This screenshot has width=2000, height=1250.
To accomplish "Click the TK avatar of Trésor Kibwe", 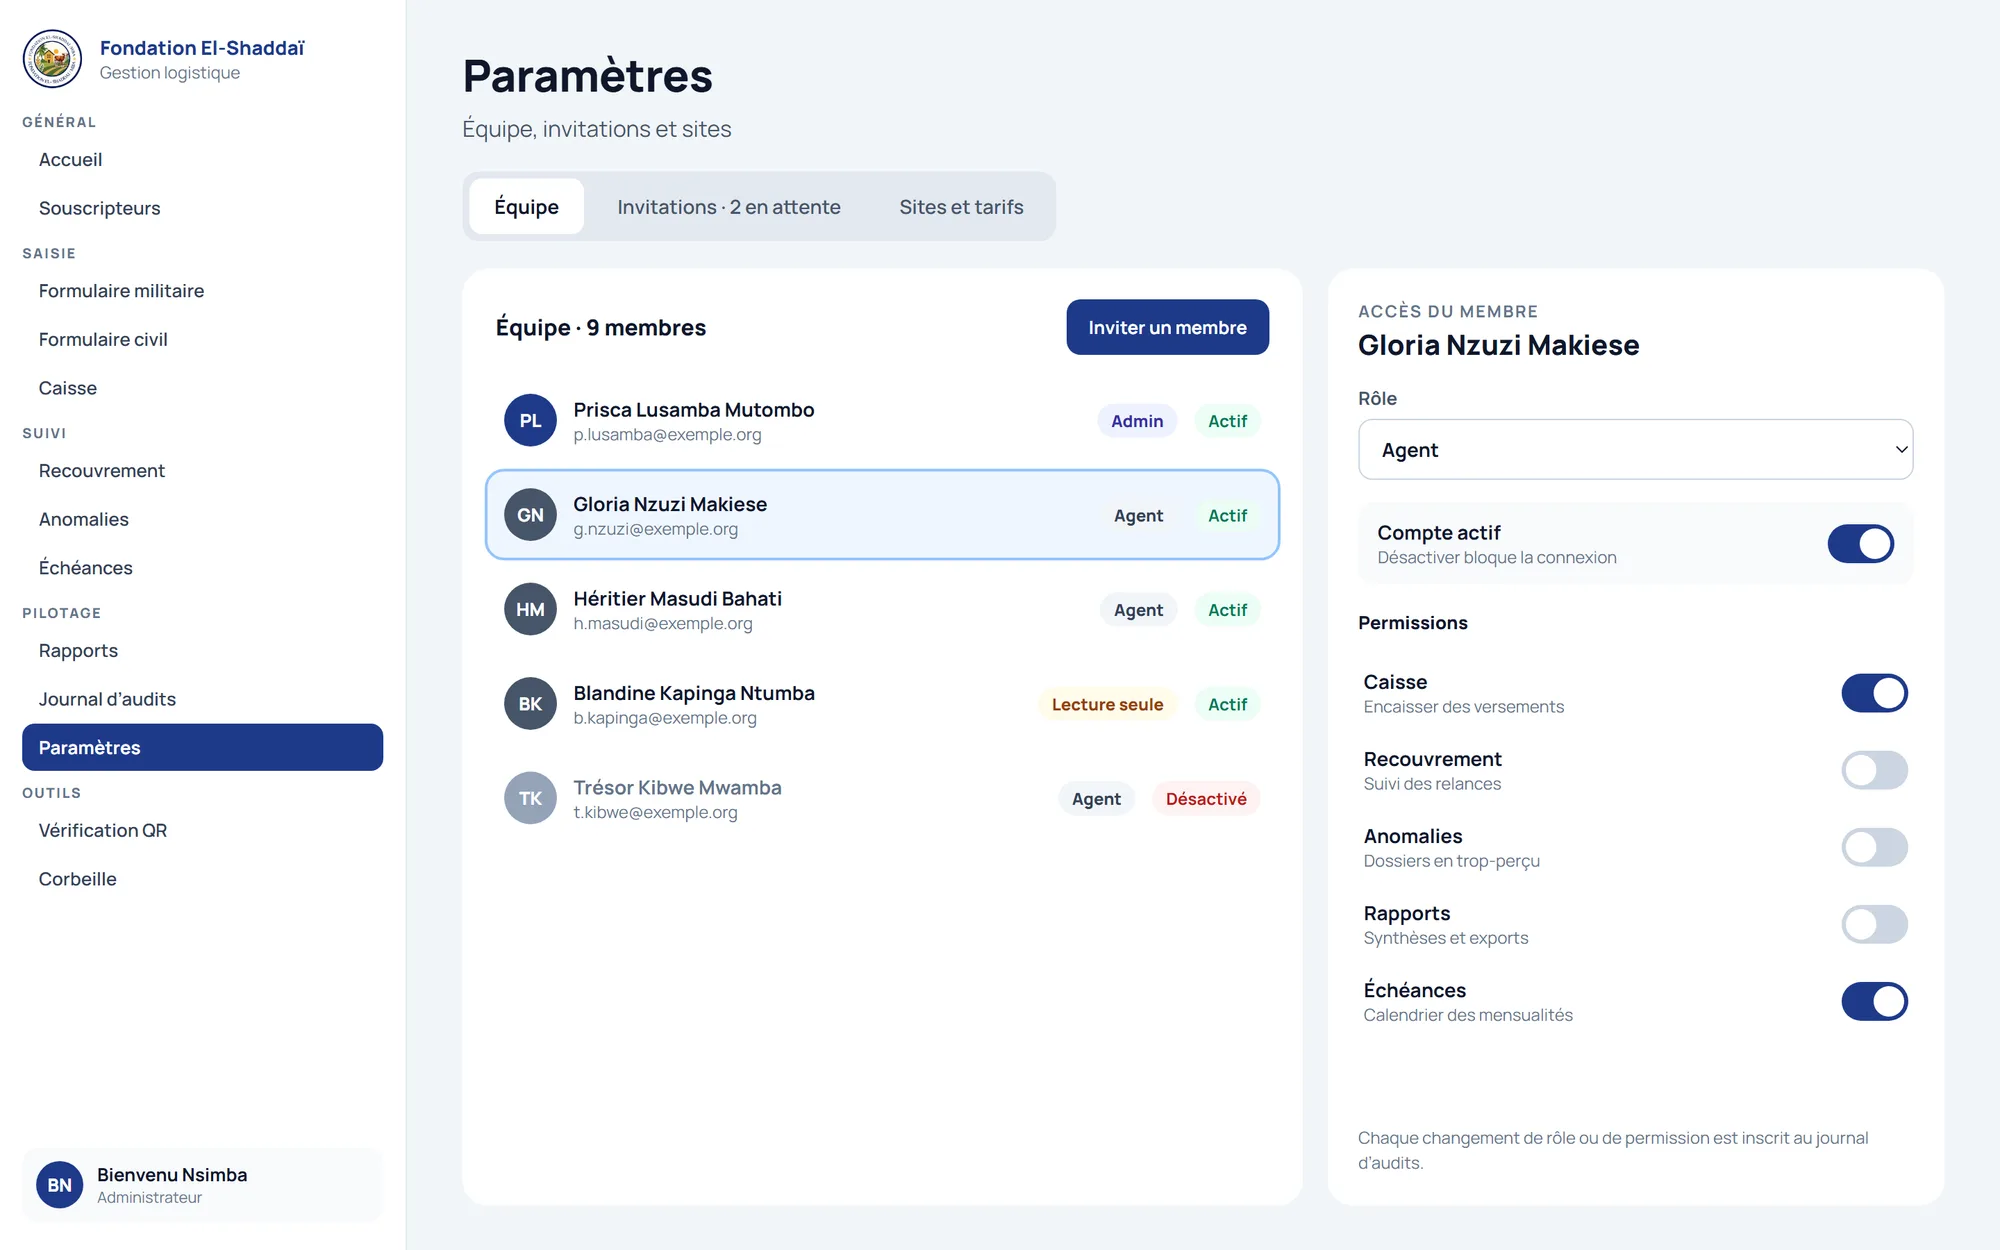I will (x=530, y=799).
